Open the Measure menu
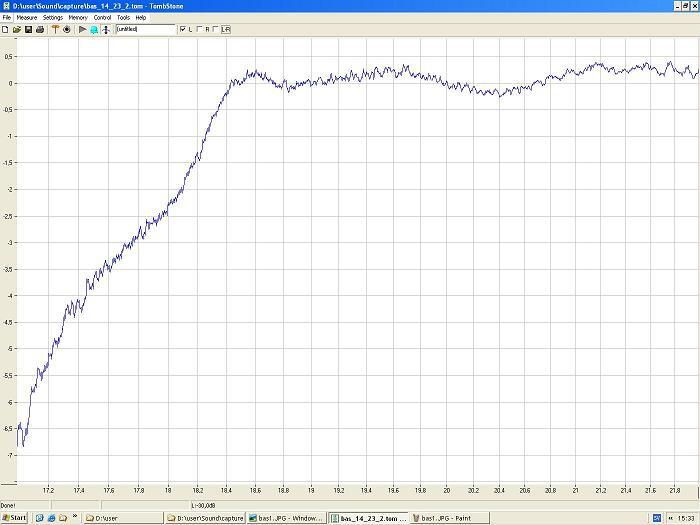Viewport: 700px width, 525px height. click(27, 17)
